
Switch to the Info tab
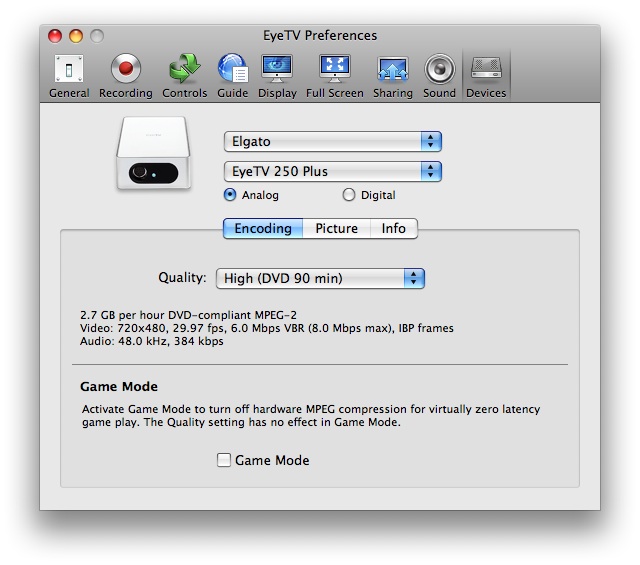click(x=394, y=228)
